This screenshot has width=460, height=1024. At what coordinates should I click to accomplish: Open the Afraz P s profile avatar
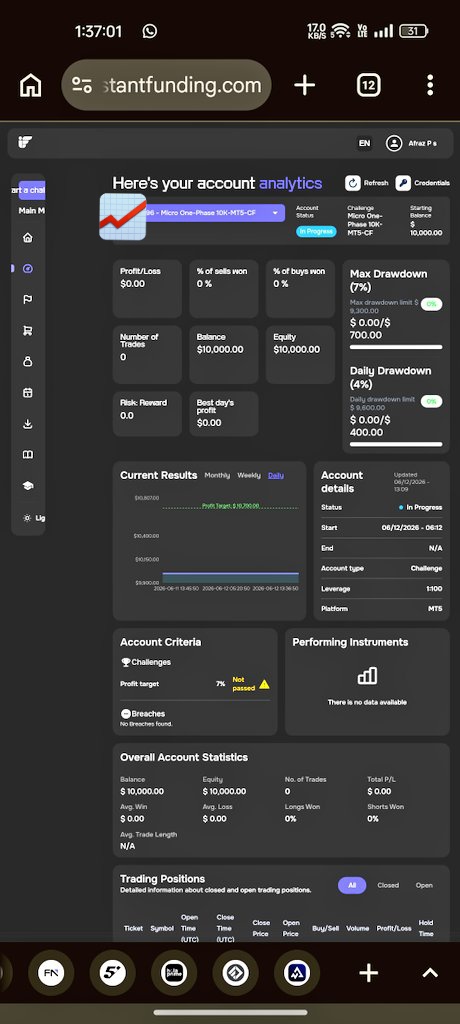pyautogui.click(x=393, y=143)
